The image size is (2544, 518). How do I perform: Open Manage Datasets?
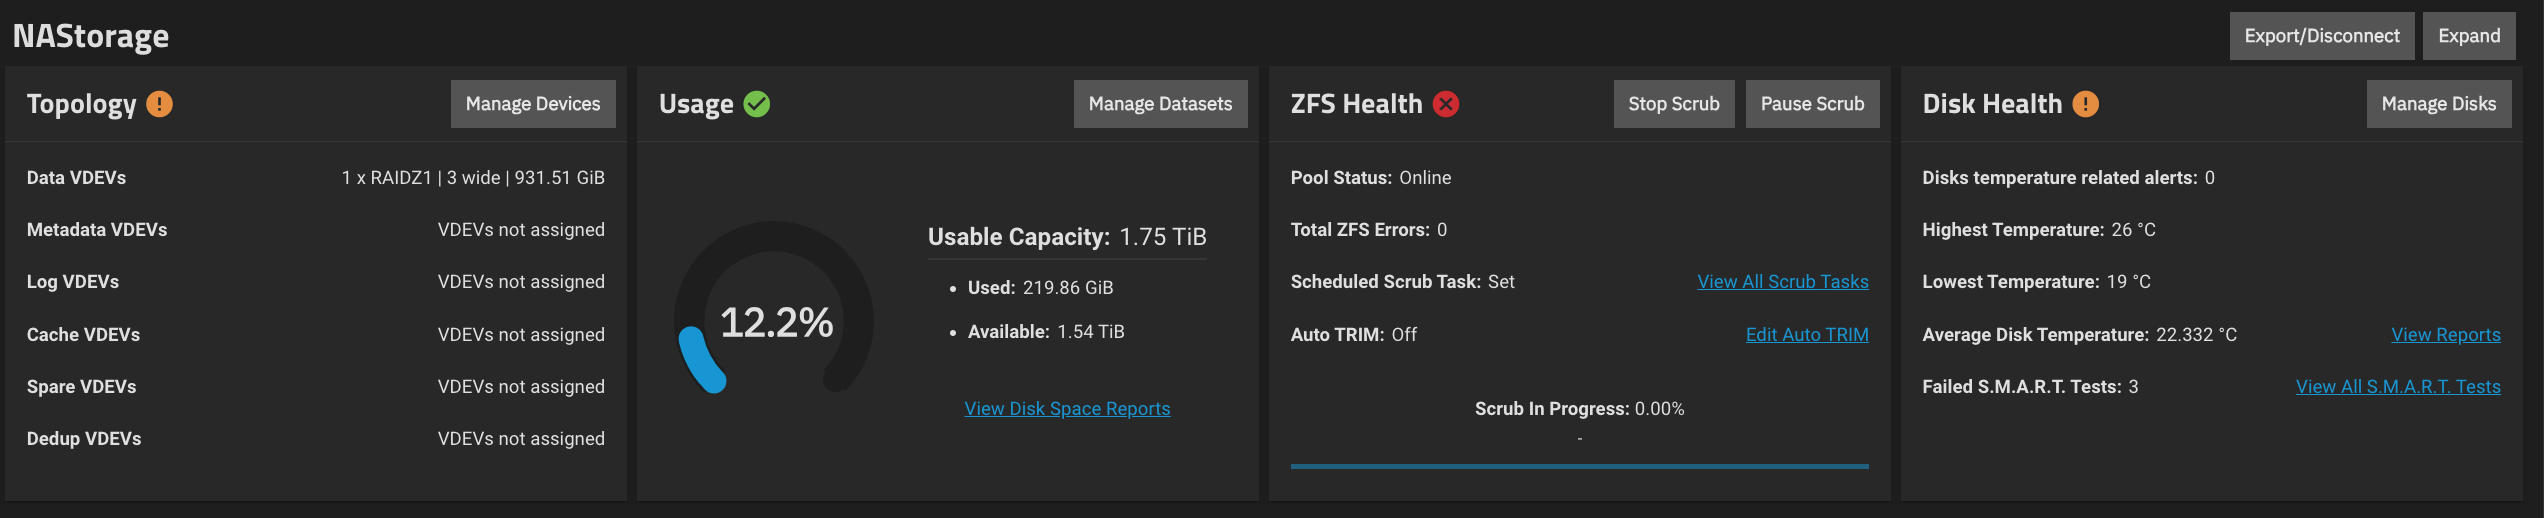[1160, 104]
